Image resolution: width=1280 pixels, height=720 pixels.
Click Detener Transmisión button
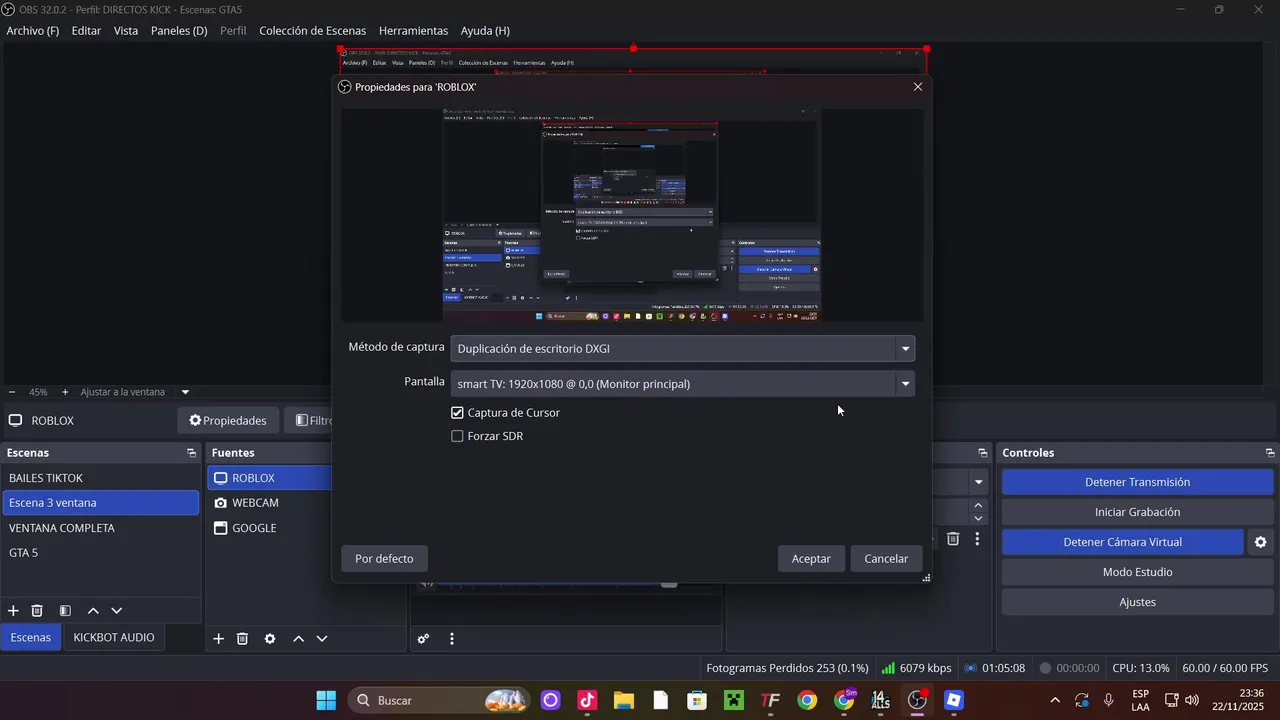tap(1137, 482)
